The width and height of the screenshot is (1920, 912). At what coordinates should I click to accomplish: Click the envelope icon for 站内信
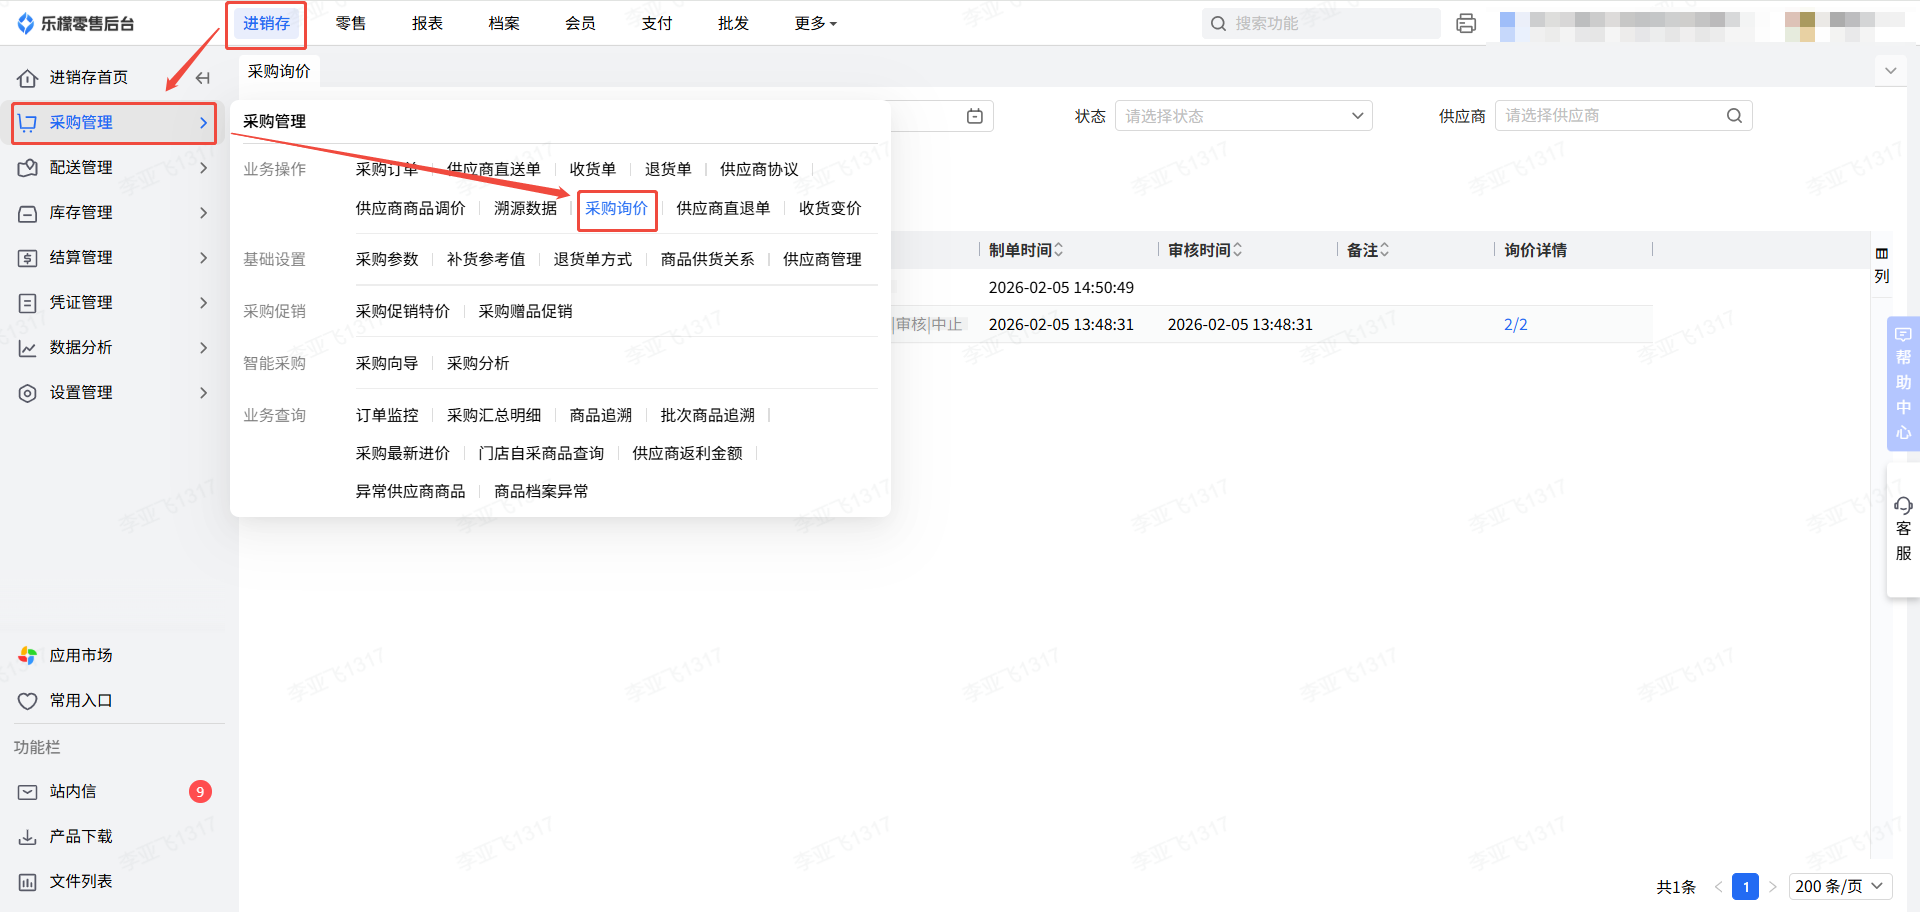[28, 792]
